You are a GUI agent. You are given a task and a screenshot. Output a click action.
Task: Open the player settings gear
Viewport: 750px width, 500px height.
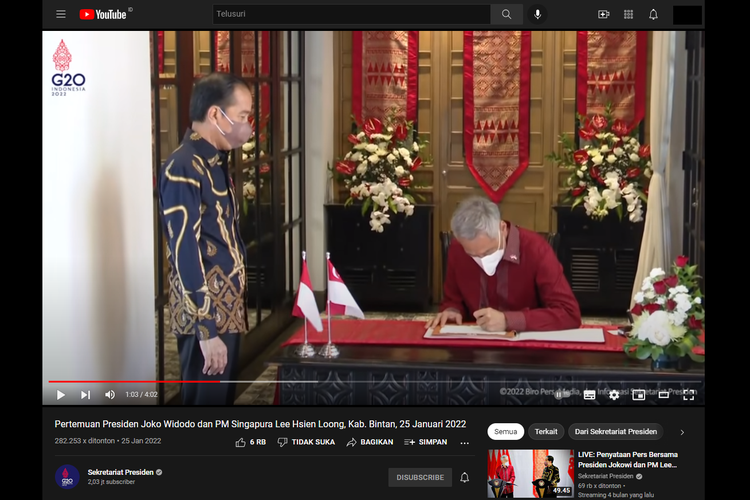point(614,395)
